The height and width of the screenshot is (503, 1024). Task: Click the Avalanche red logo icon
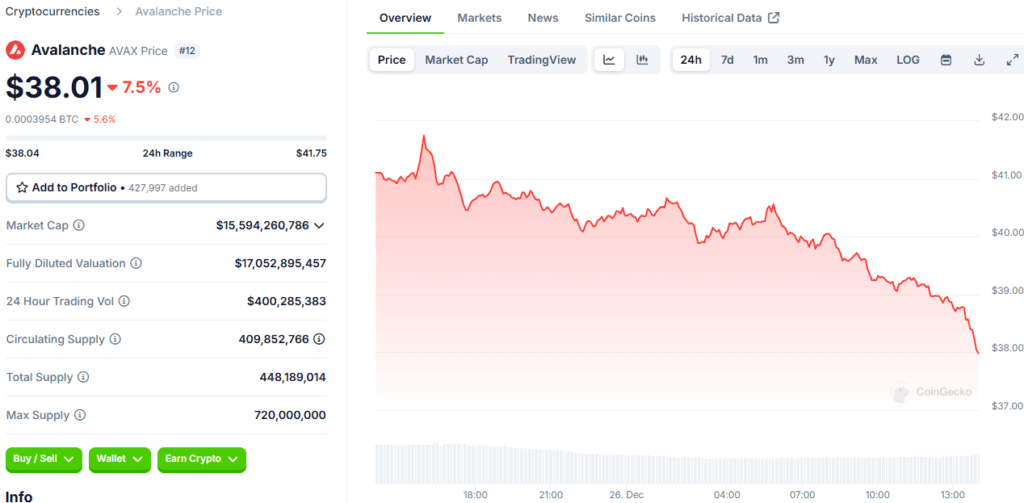[15, 50]
